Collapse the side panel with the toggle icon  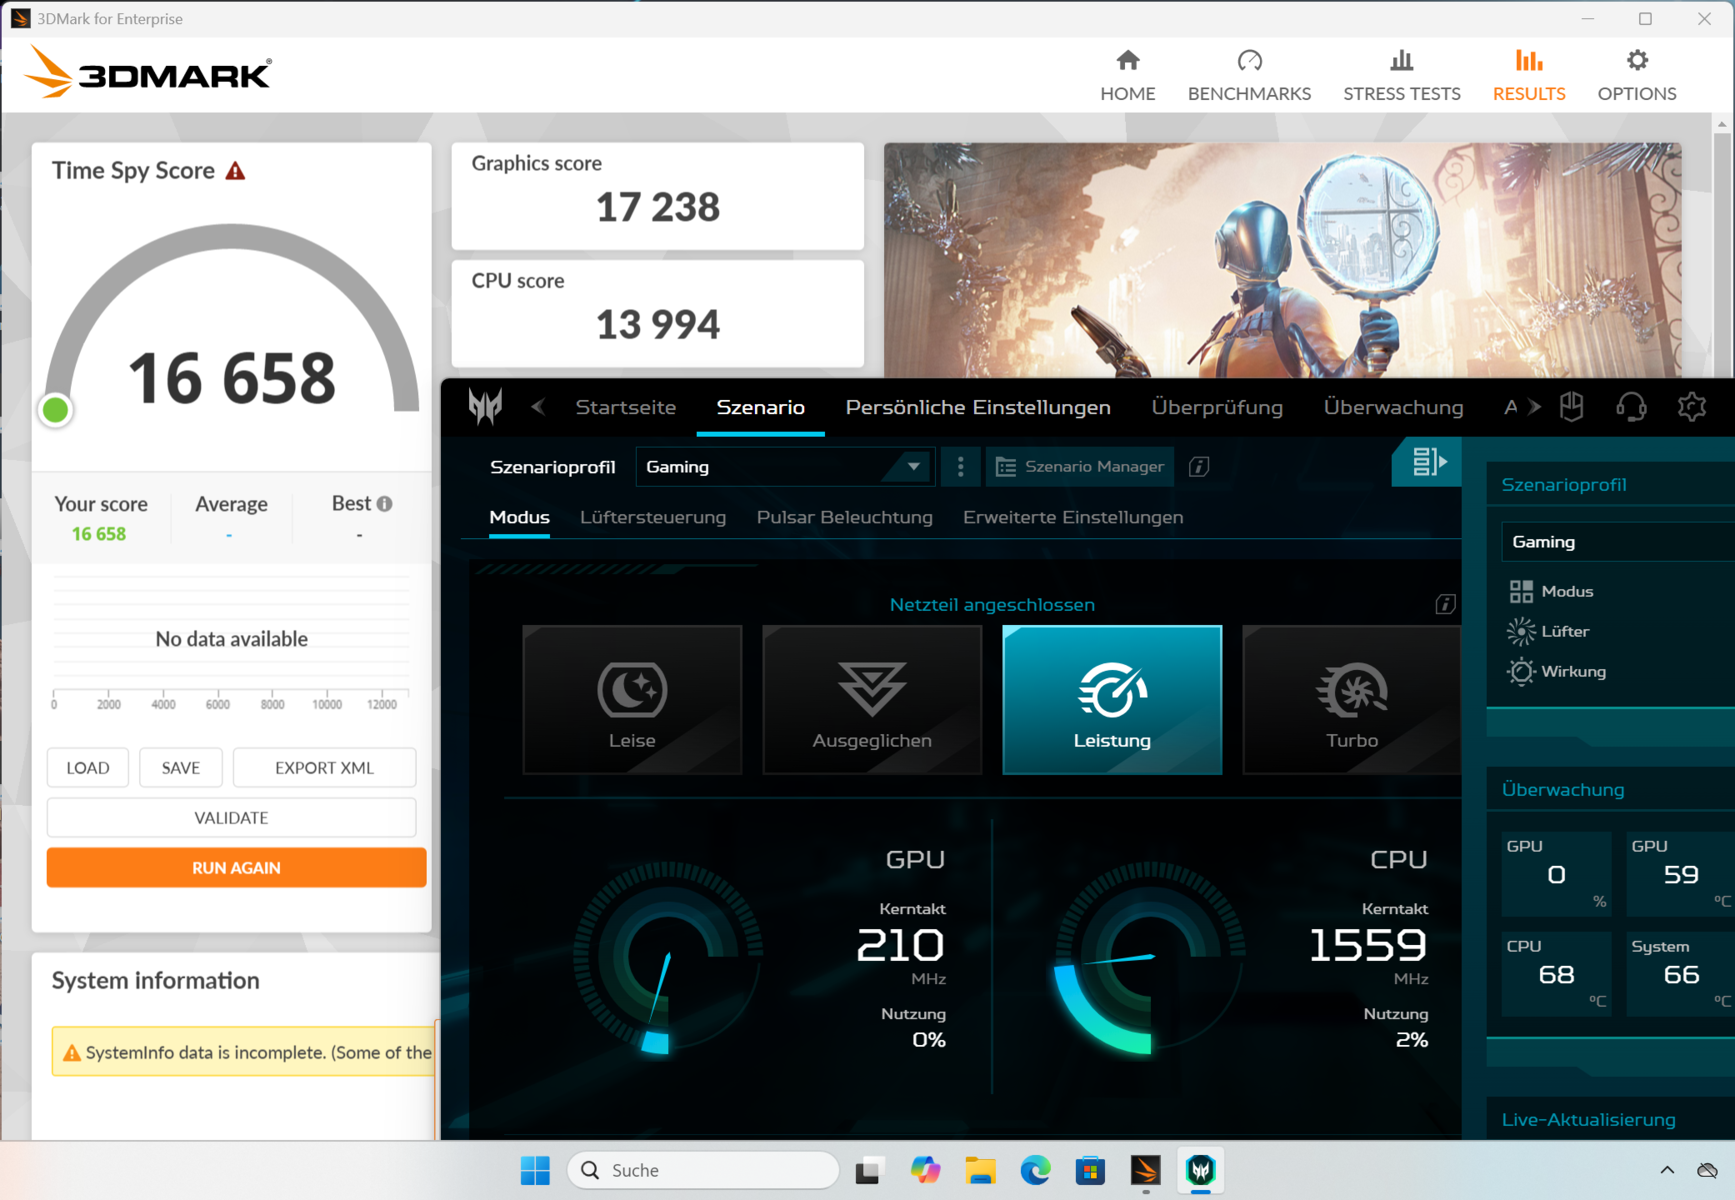(1427, 462)
